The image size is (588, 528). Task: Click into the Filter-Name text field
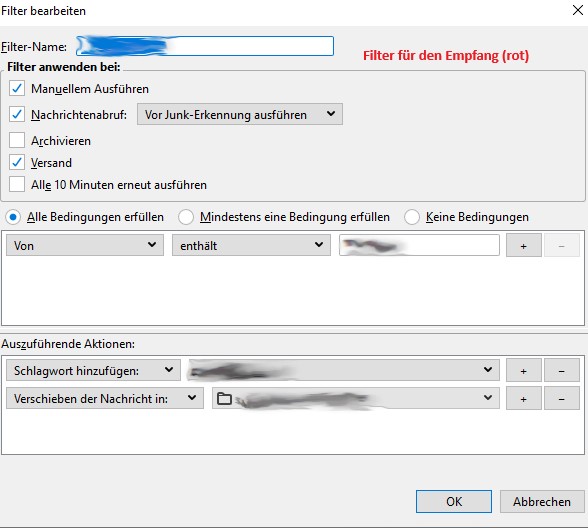205,46
